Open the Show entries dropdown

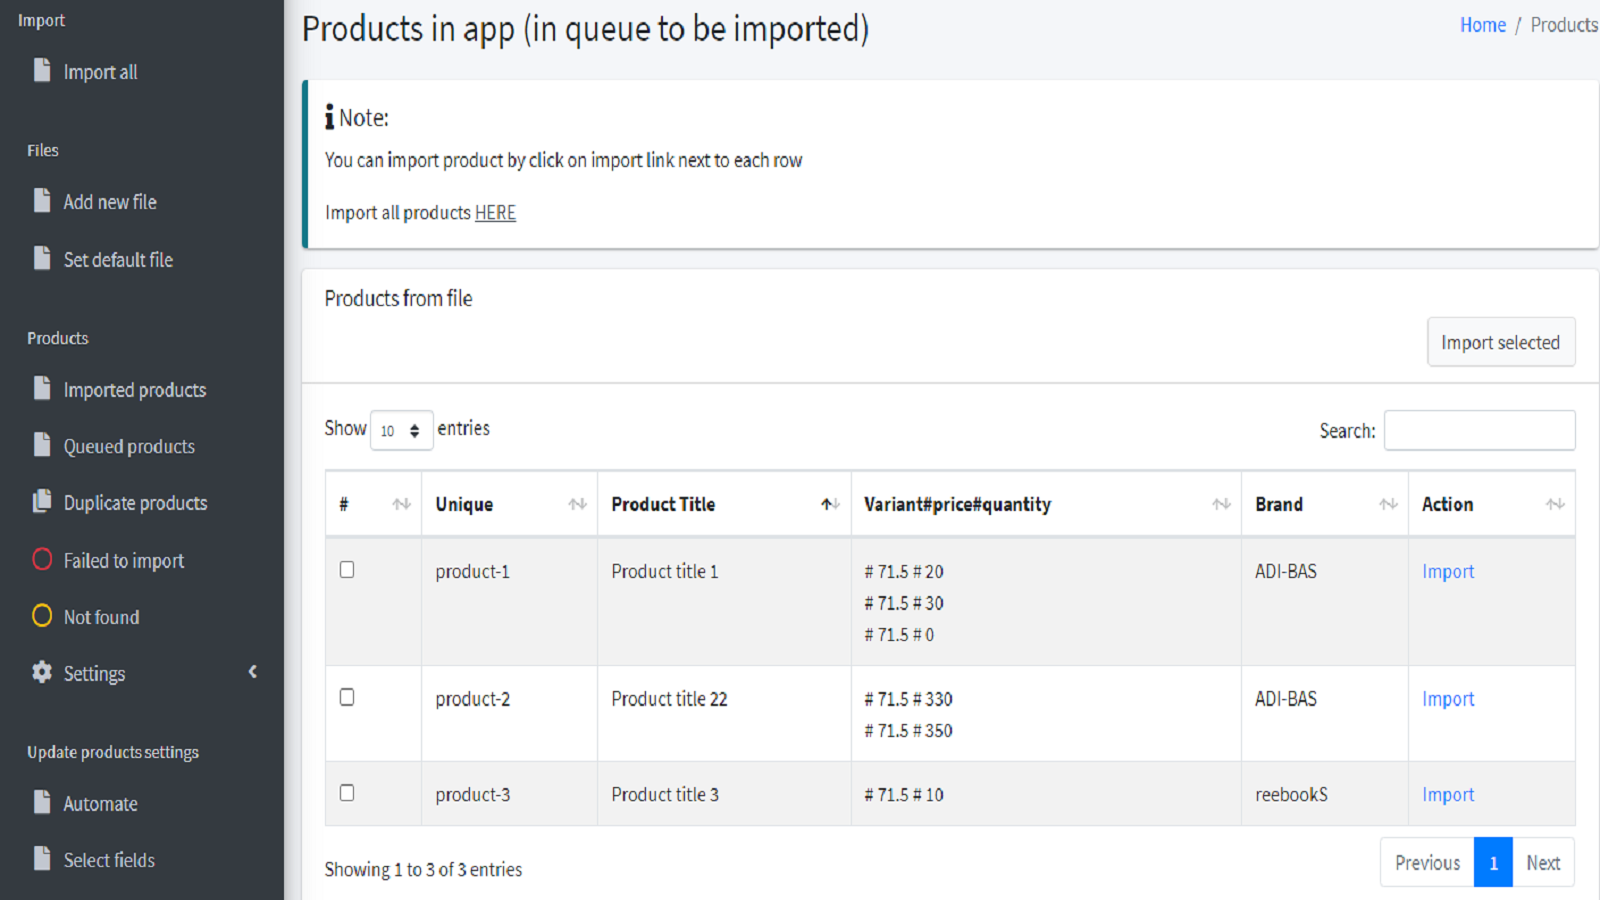(401, 430)
